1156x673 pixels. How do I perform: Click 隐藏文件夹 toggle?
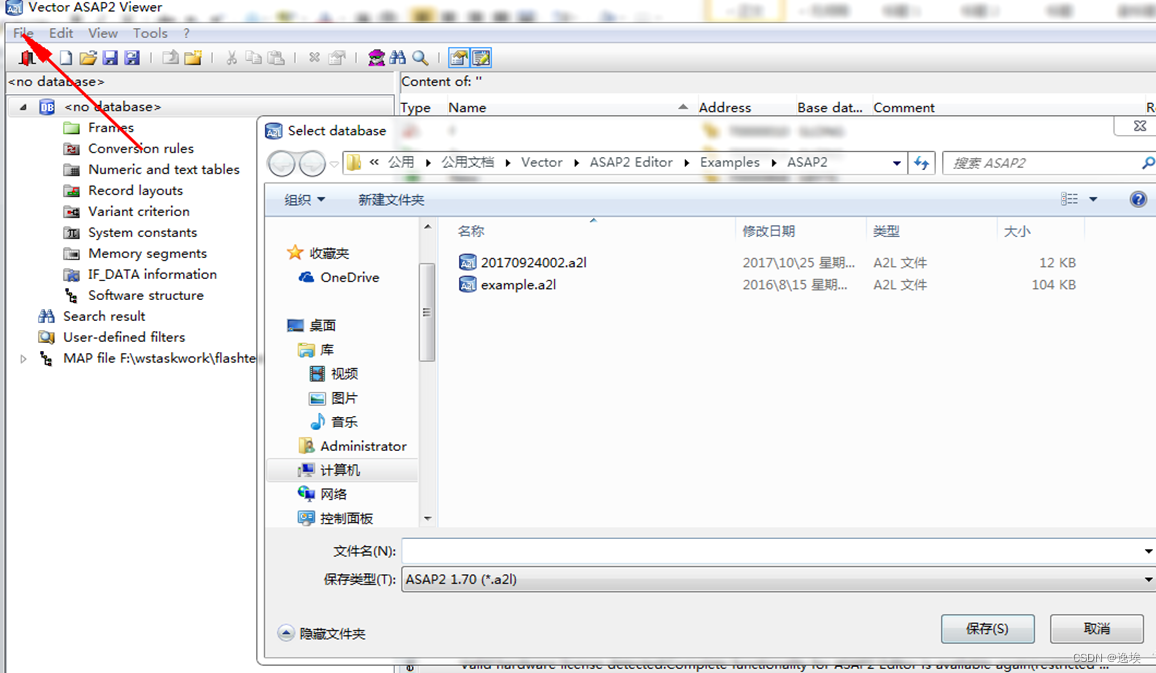pyautogui.click(x=321, y=634)
